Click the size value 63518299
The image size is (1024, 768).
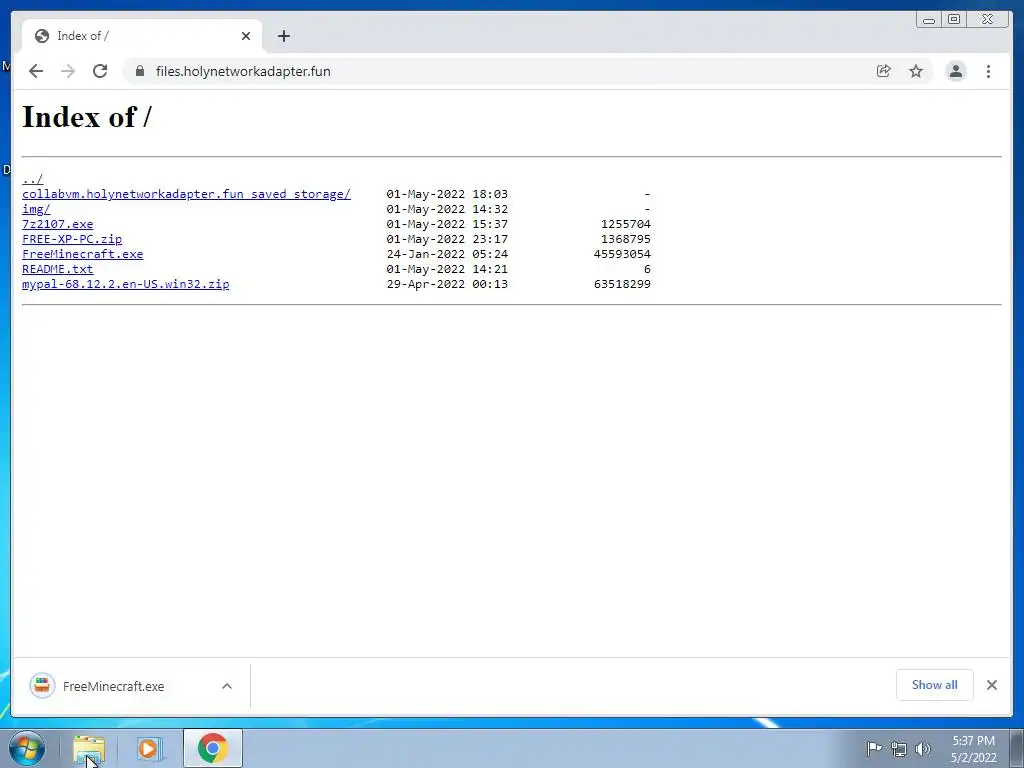tap(622, 284)
